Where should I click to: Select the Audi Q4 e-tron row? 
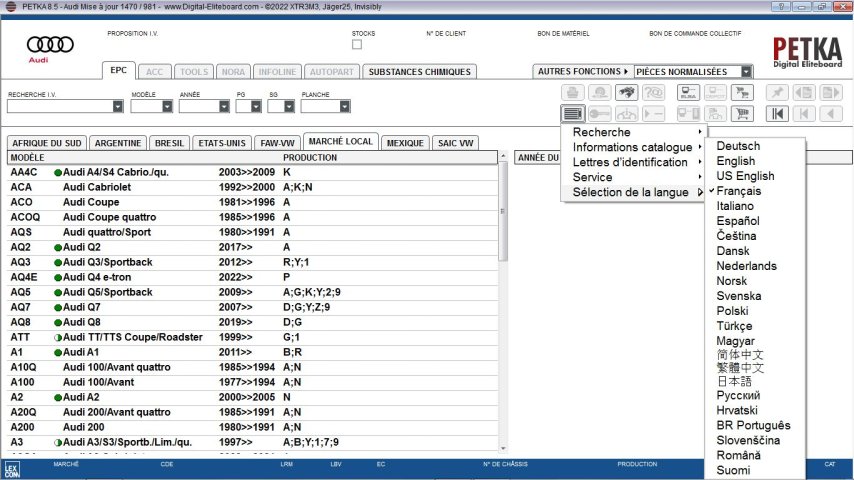point(253,277)
